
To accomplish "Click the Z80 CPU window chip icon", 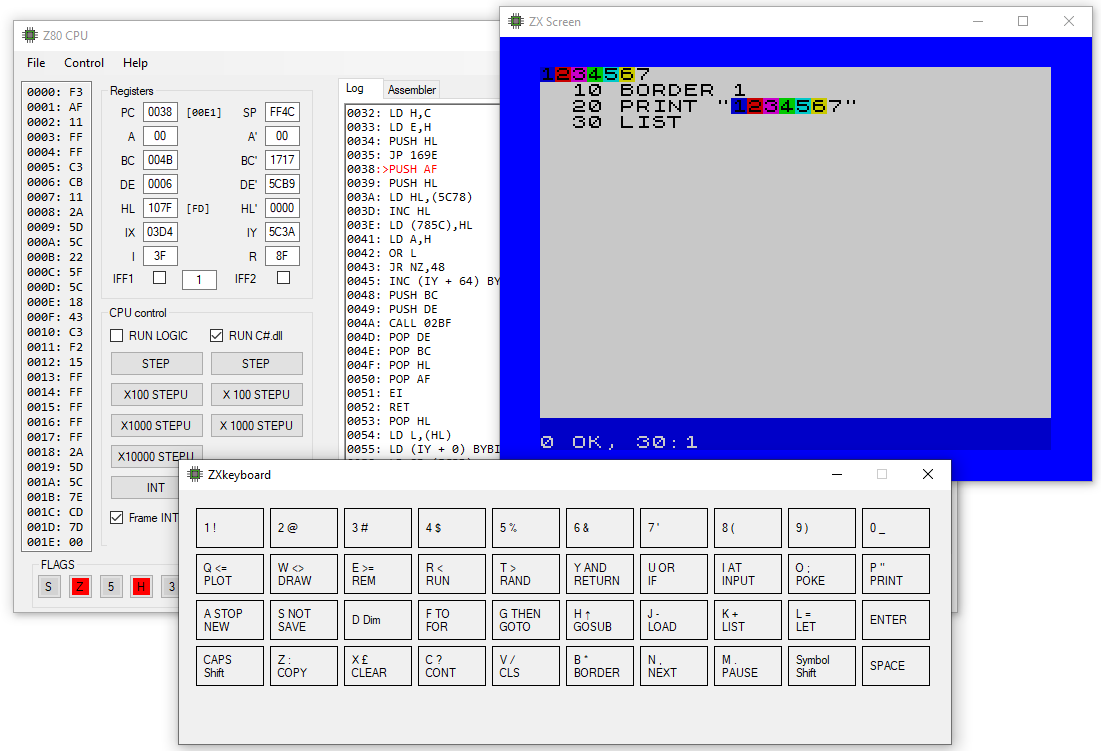I will coord(29,35).
